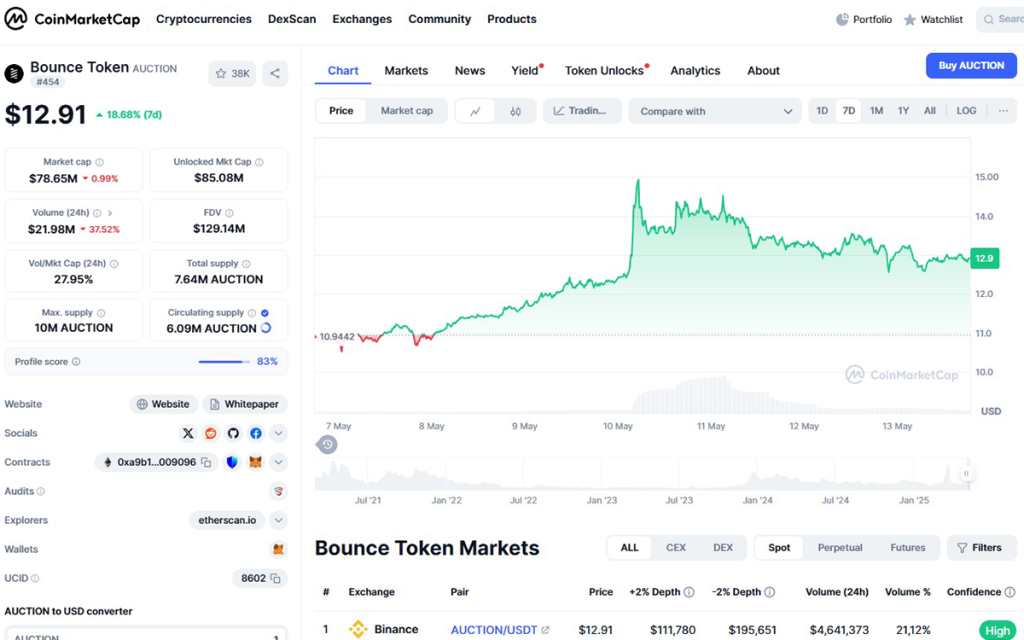
Task: Switch to Analytics tab
Action: point(695,71)
